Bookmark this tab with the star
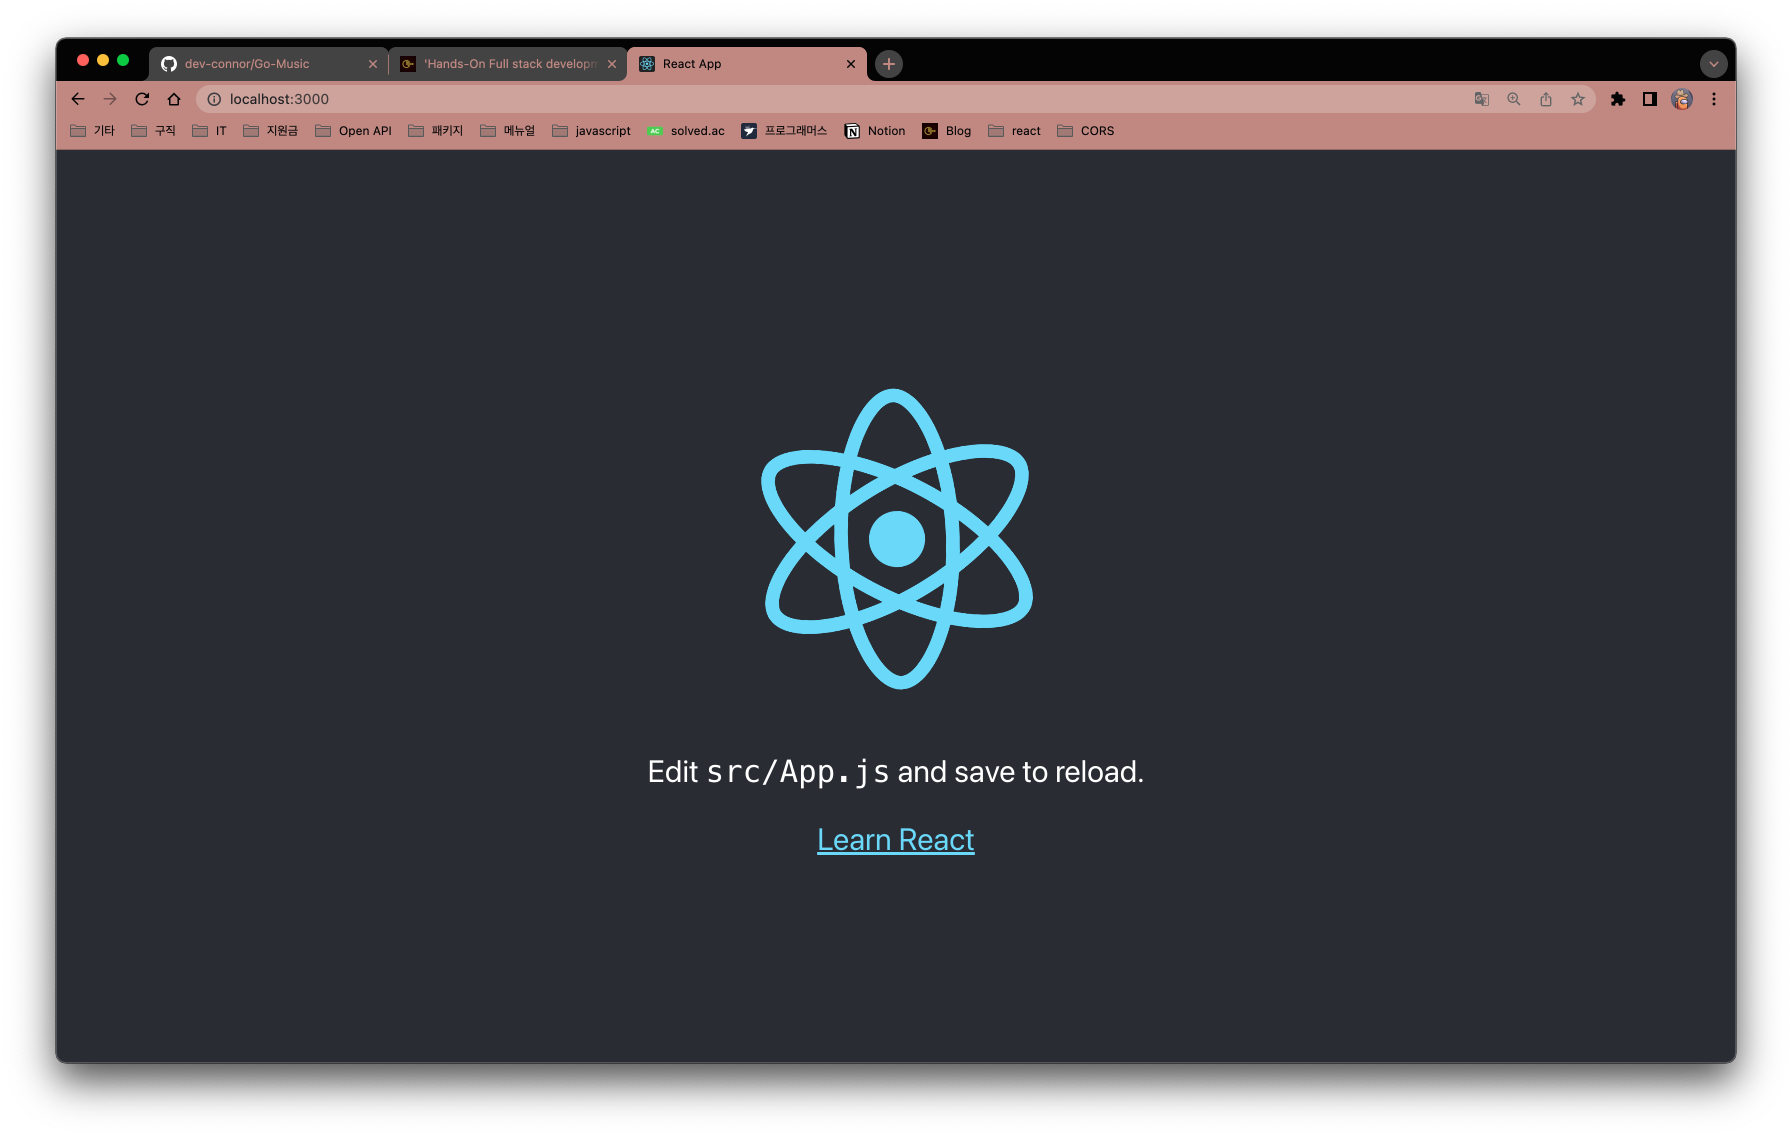The image size is (1792, 1137). (1578, 99)
